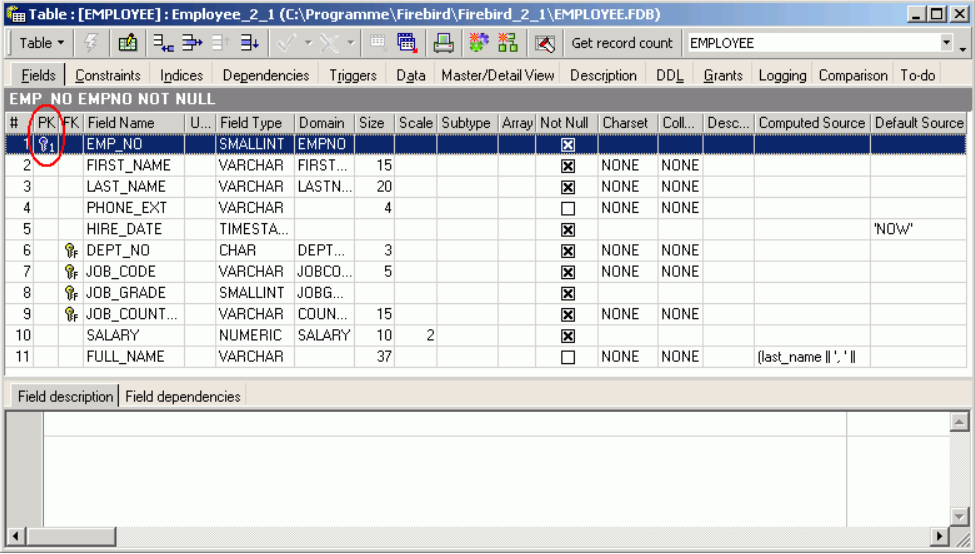975x554 pixels.
Task: Click the calendar grid icon with red arrow
Action: (406, 43)
